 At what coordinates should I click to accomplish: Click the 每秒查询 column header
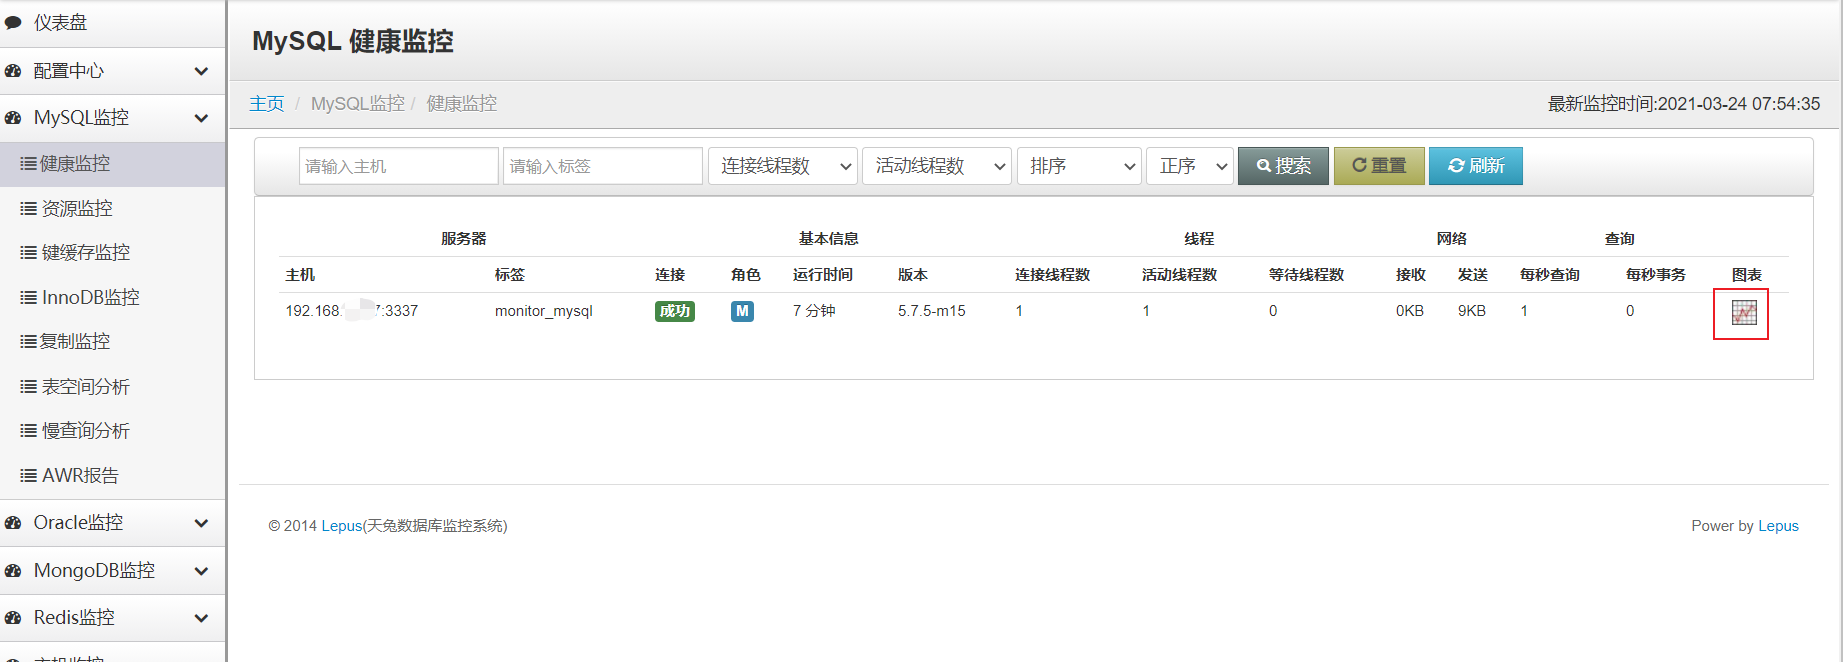pos(1550,275)
